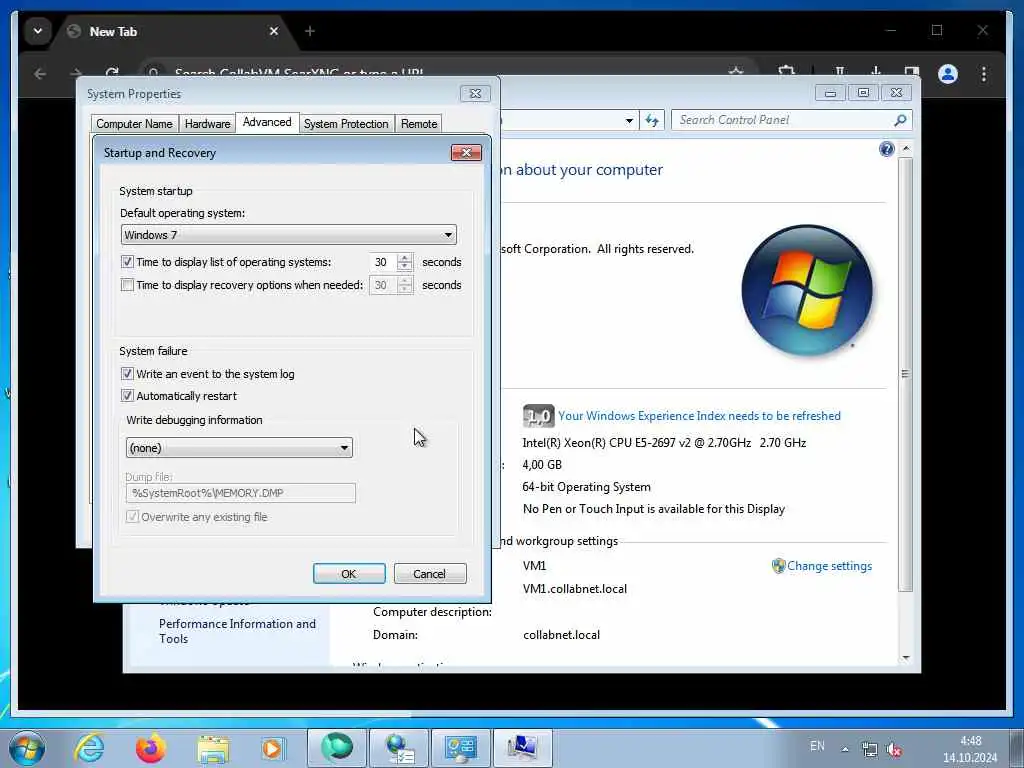This screenshot has width=1024, height=768.
Task: Close the New Tab browser tab
Action: 274,31
